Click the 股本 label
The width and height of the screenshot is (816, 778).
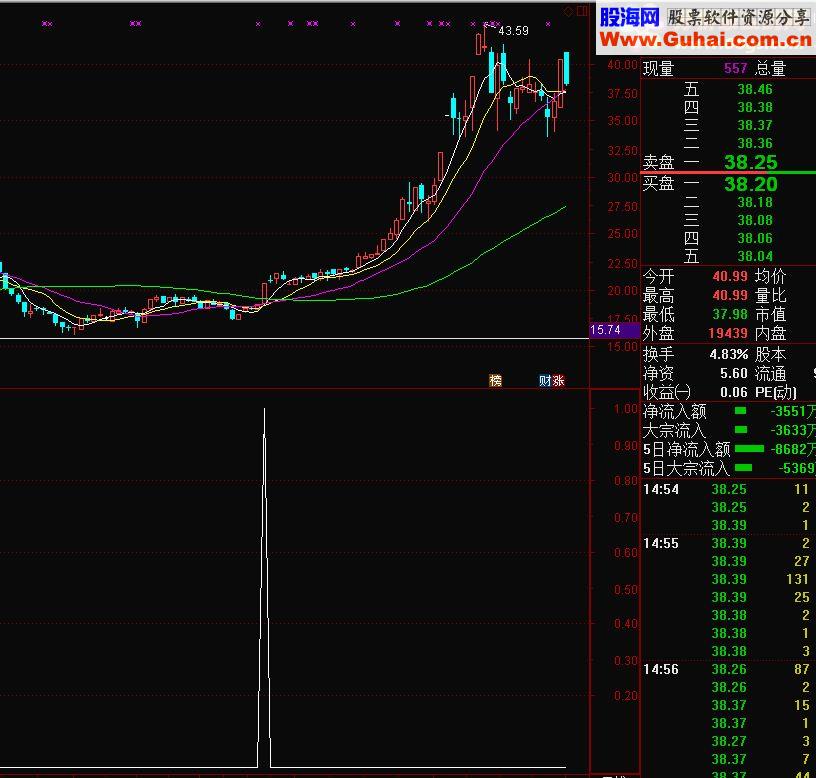point(770,354)
